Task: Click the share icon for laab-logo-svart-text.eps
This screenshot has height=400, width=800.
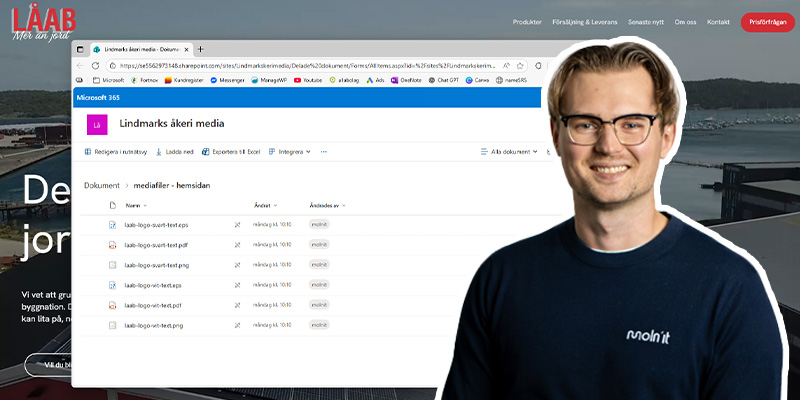Action: tap(237, 224)
